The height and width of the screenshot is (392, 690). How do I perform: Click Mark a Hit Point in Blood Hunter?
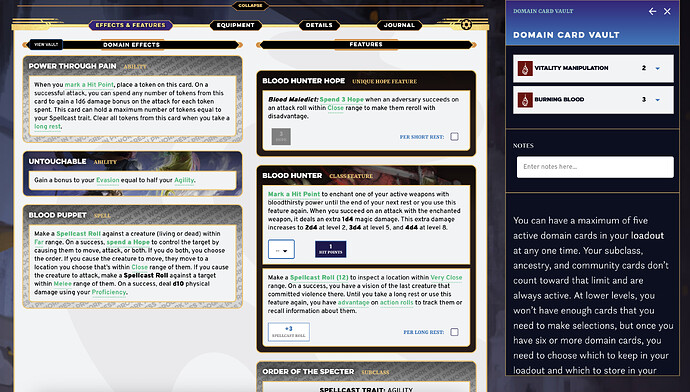(294, 194)
